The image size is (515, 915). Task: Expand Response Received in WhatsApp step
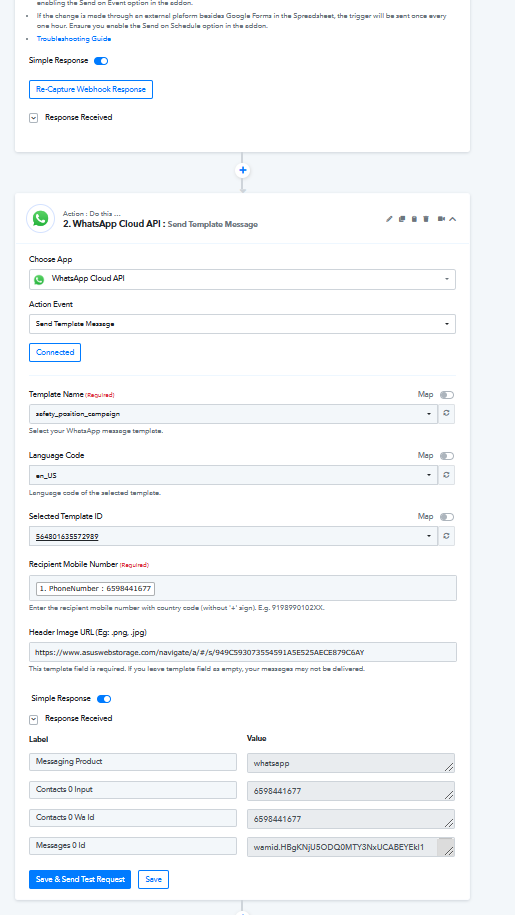point(34,719)
